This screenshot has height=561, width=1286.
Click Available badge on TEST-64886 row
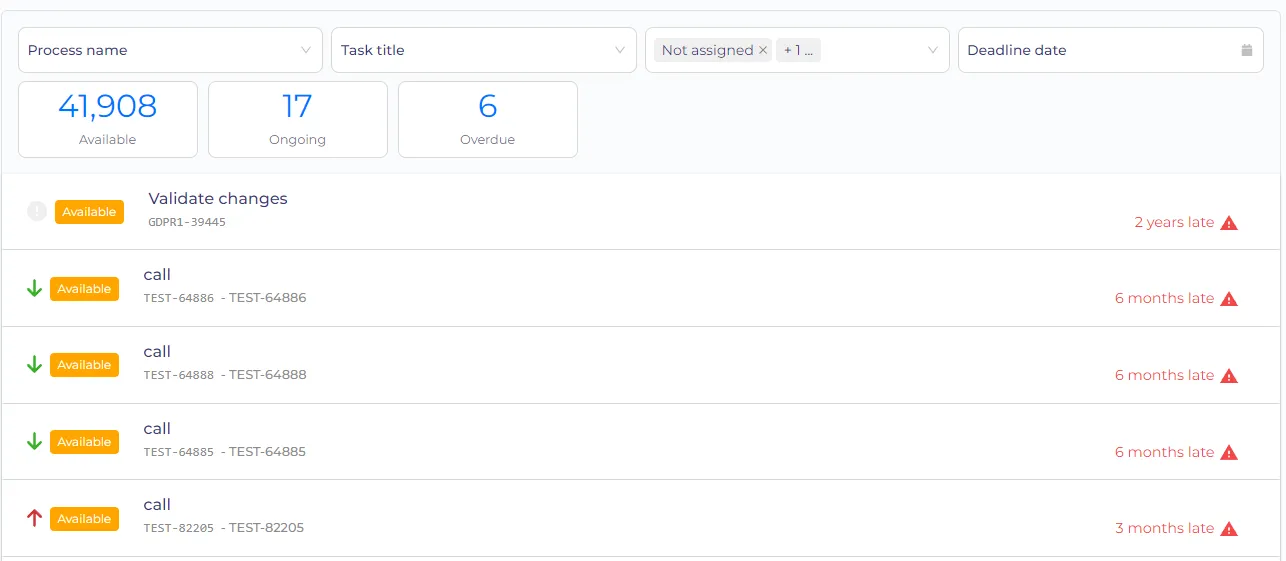pyautogui.click(x=84, y=288)
